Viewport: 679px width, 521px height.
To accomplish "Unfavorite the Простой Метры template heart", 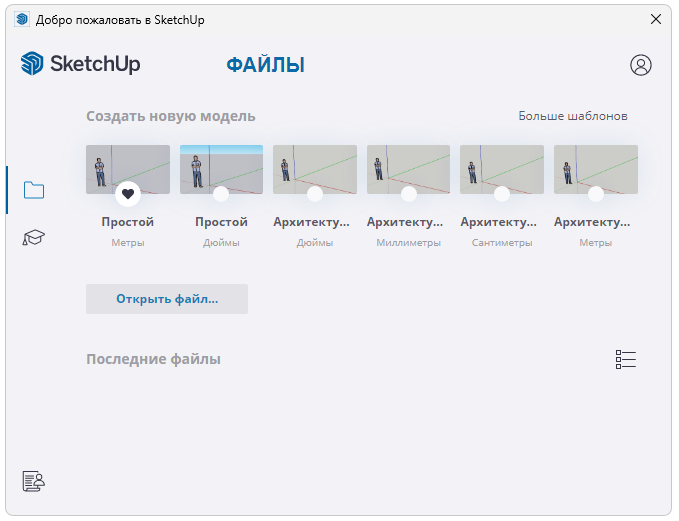I will click(128, 194).
